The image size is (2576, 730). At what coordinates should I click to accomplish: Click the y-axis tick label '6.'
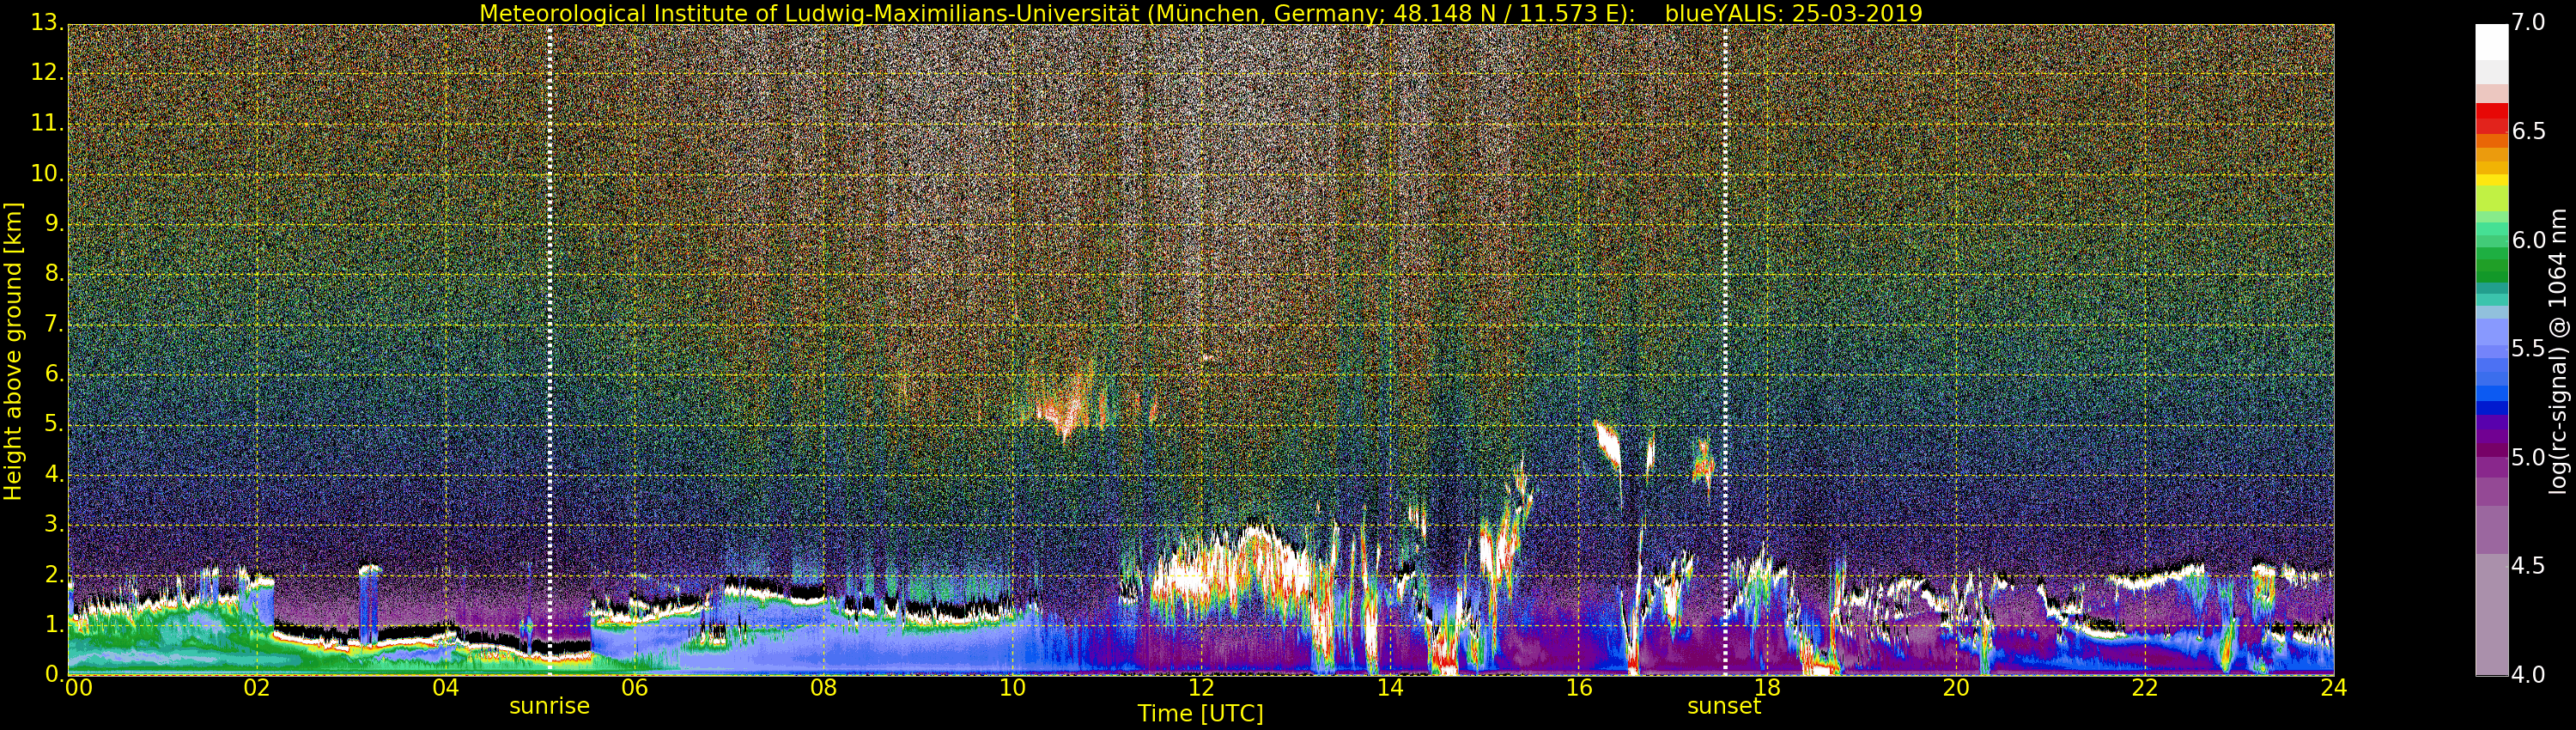tap(54, 374)
